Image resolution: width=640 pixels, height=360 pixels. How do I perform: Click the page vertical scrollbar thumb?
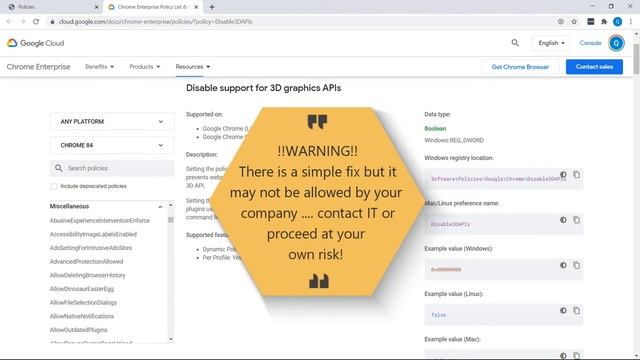click(x=636, y=59)
